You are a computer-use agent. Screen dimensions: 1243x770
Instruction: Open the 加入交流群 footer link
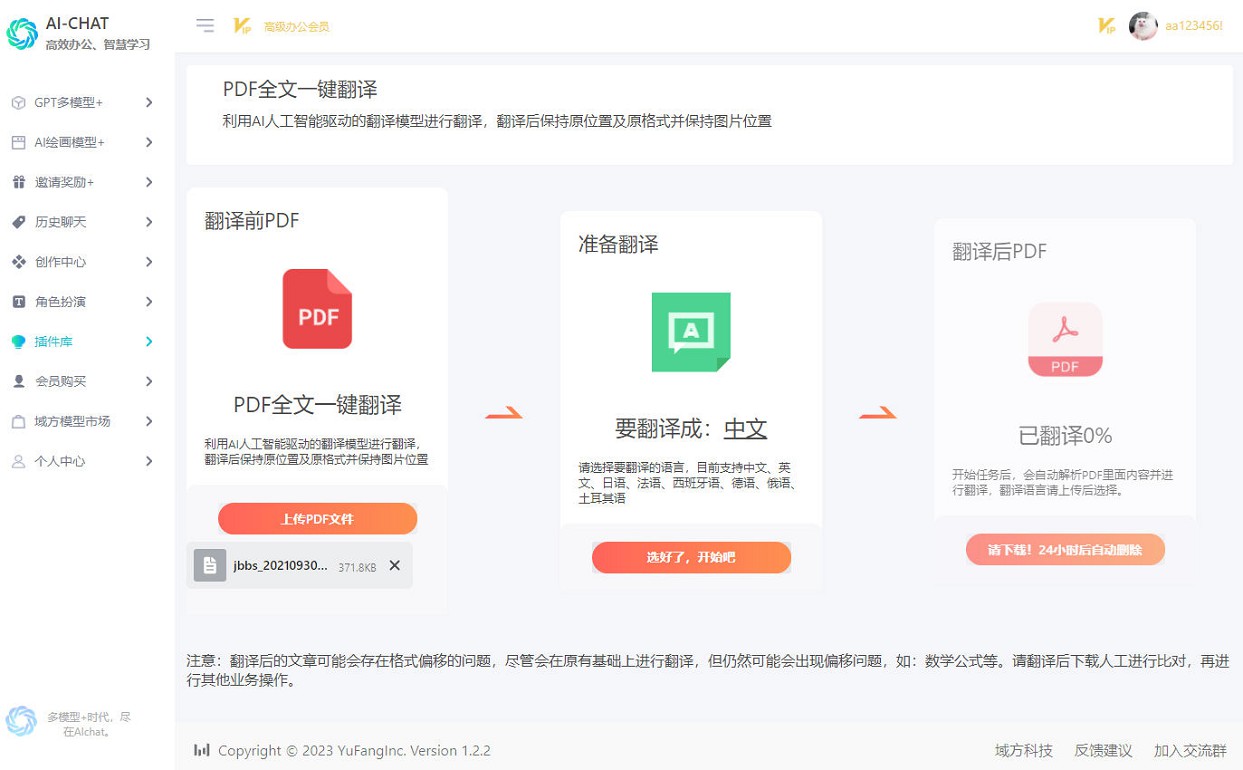(1190, 750)
